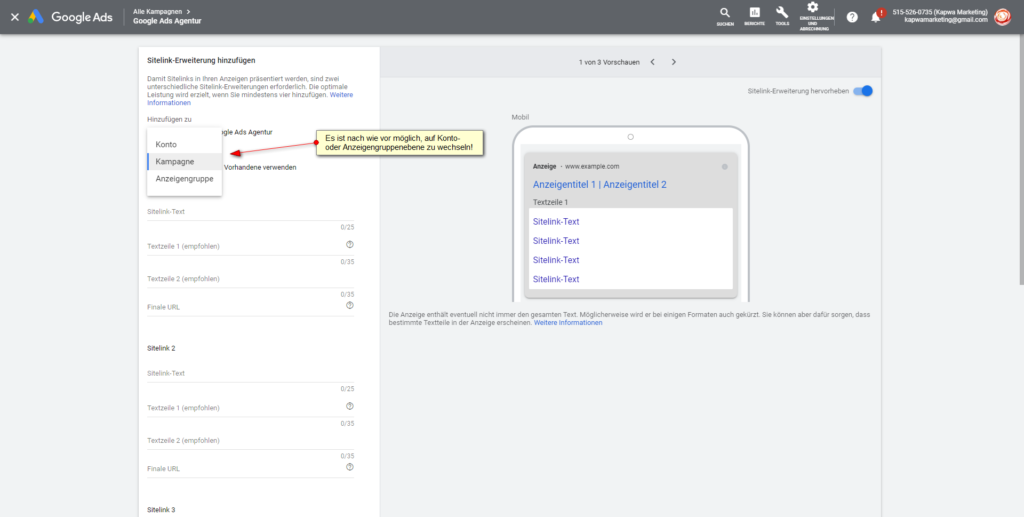This screenshot has height=517, width=1024.
Task: Click the account profile avatar
Action: tap(1002, 17)
